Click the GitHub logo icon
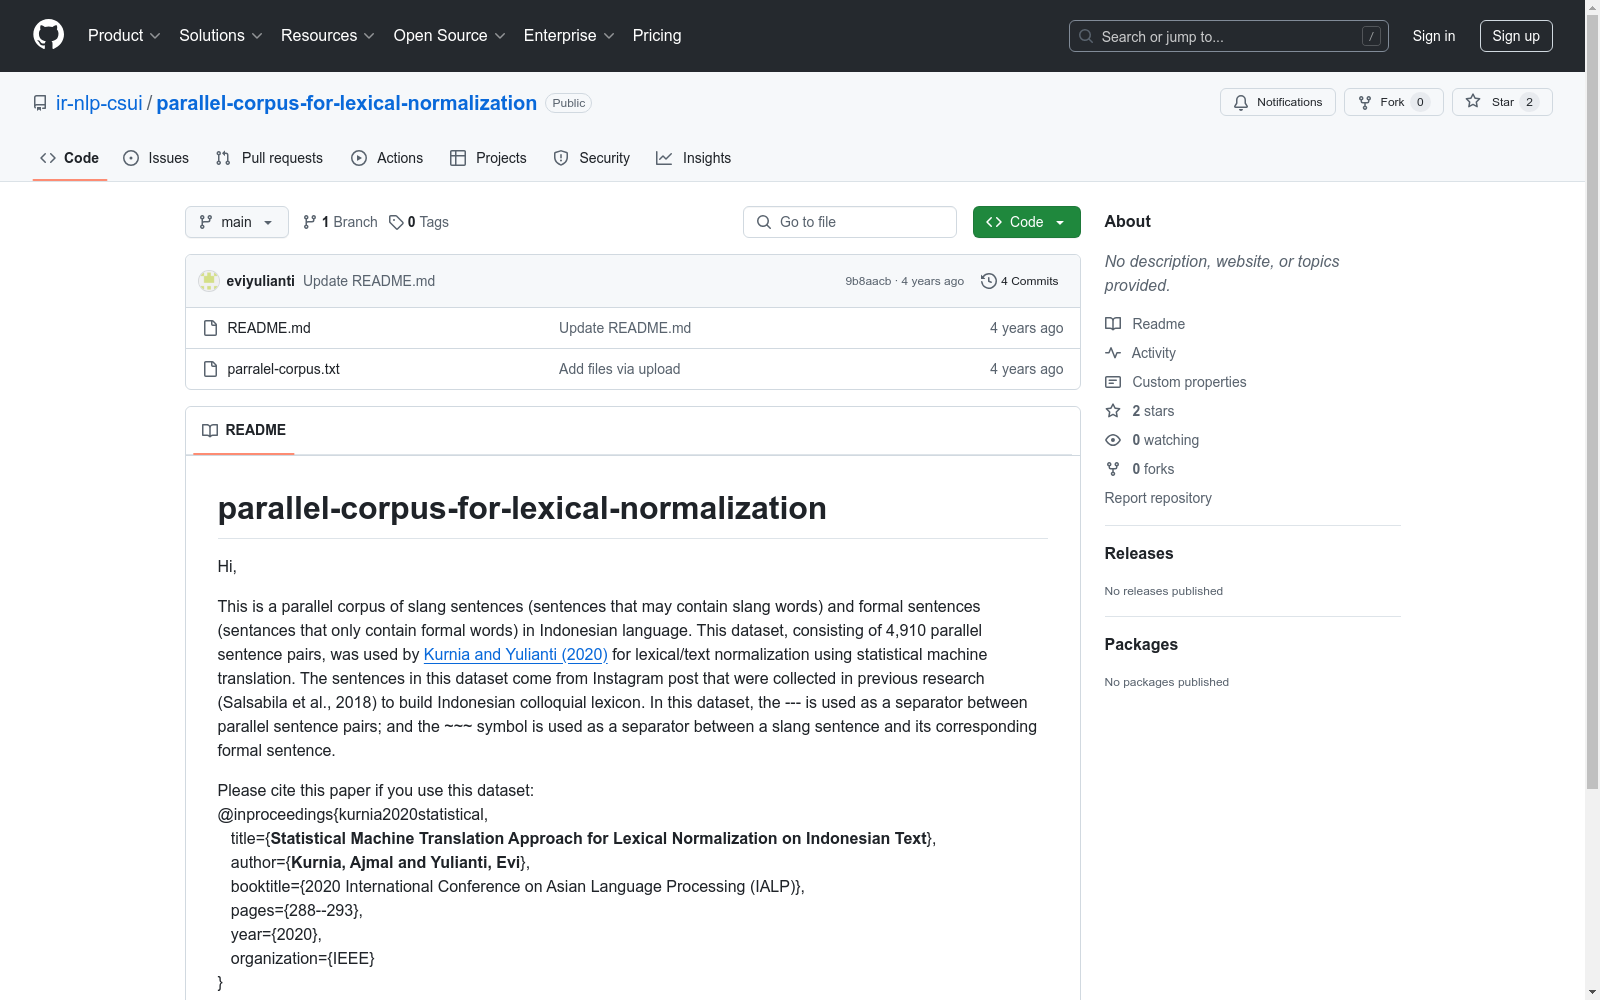Screen dimensions: 1600x1000 [48, 35]
